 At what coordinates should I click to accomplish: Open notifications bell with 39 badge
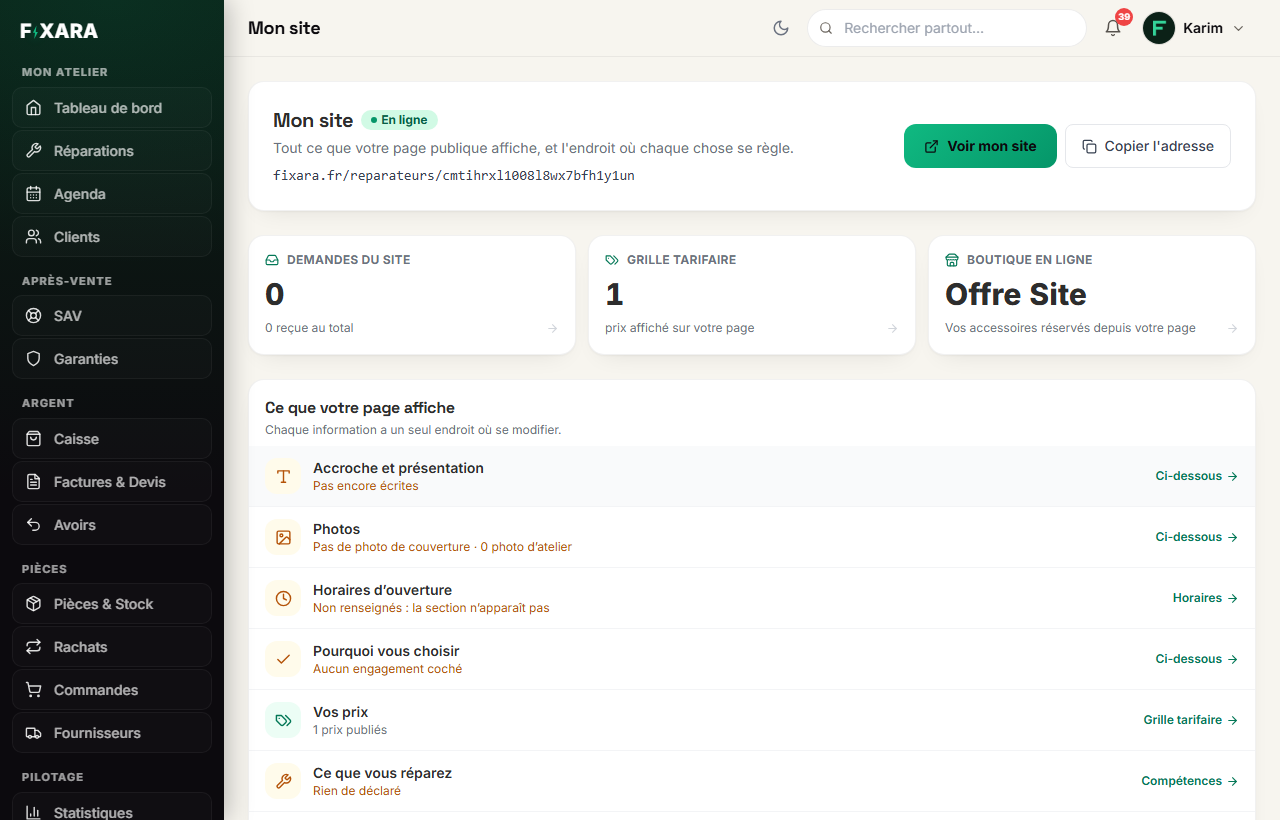click(x=1113, y=28)
